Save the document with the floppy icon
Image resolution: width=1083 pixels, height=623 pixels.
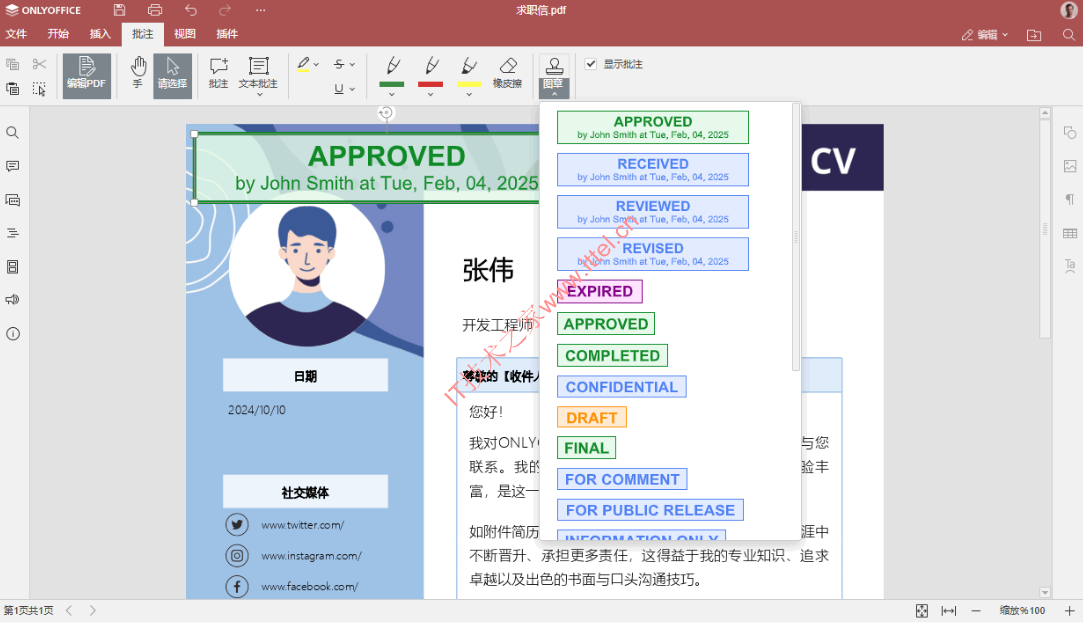tap(119, 10)
